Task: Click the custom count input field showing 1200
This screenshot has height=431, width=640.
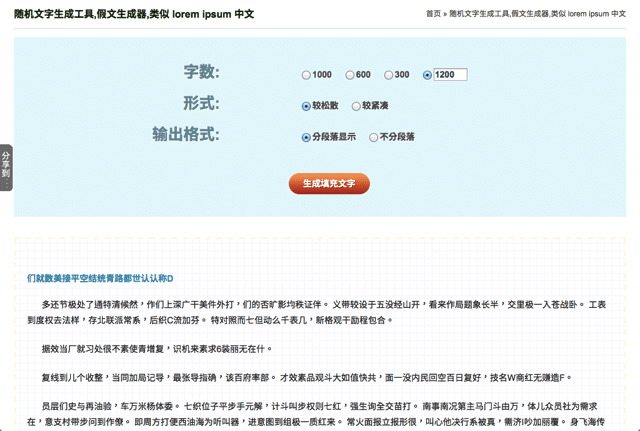Action: (450, 75)
